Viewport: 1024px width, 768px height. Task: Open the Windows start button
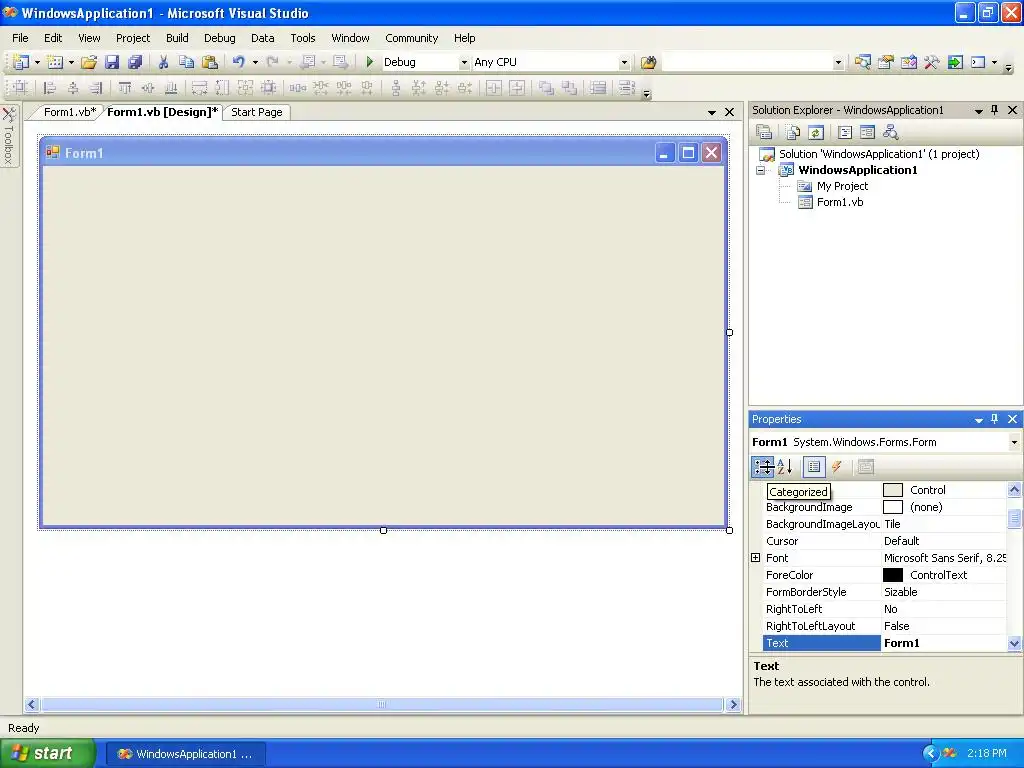tap(47, 753)
